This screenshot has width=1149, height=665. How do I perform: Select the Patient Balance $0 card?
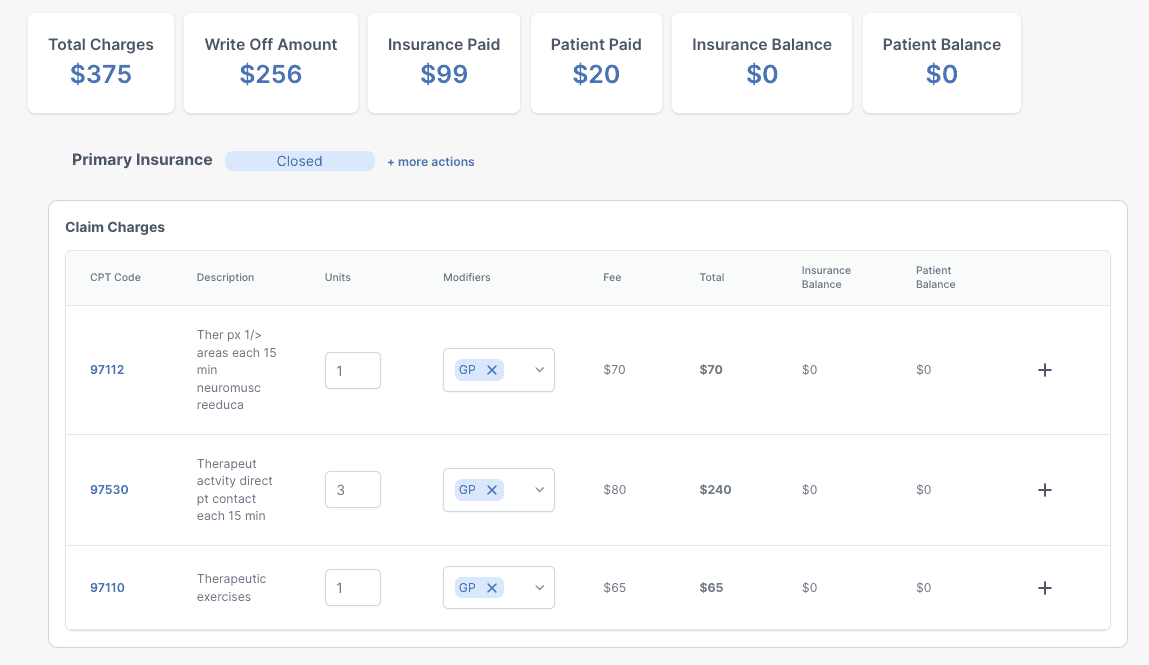[x=942, y=62]
